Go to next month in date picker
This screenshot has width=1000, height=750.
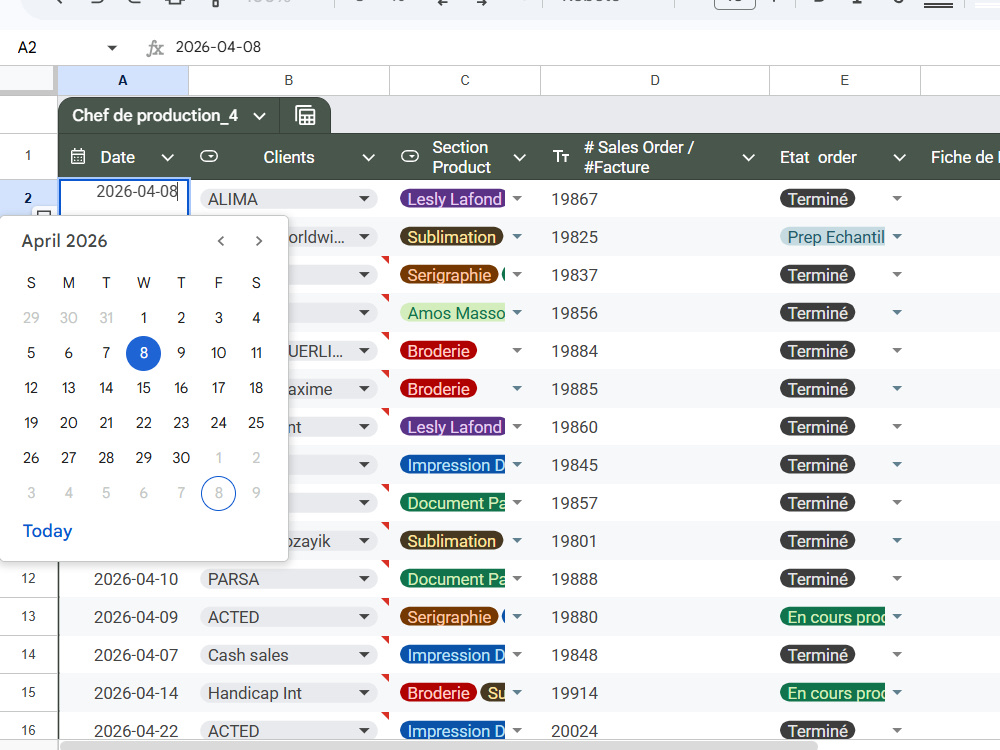click(258, 241)
